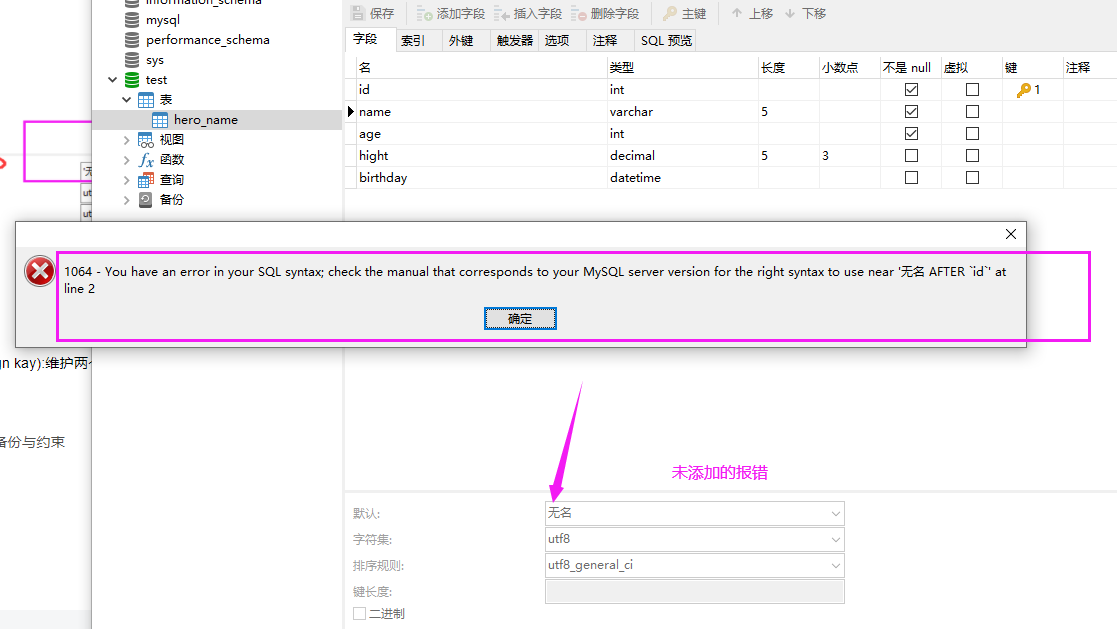Click the Views (视图) node icon

(x=146, y=140)
